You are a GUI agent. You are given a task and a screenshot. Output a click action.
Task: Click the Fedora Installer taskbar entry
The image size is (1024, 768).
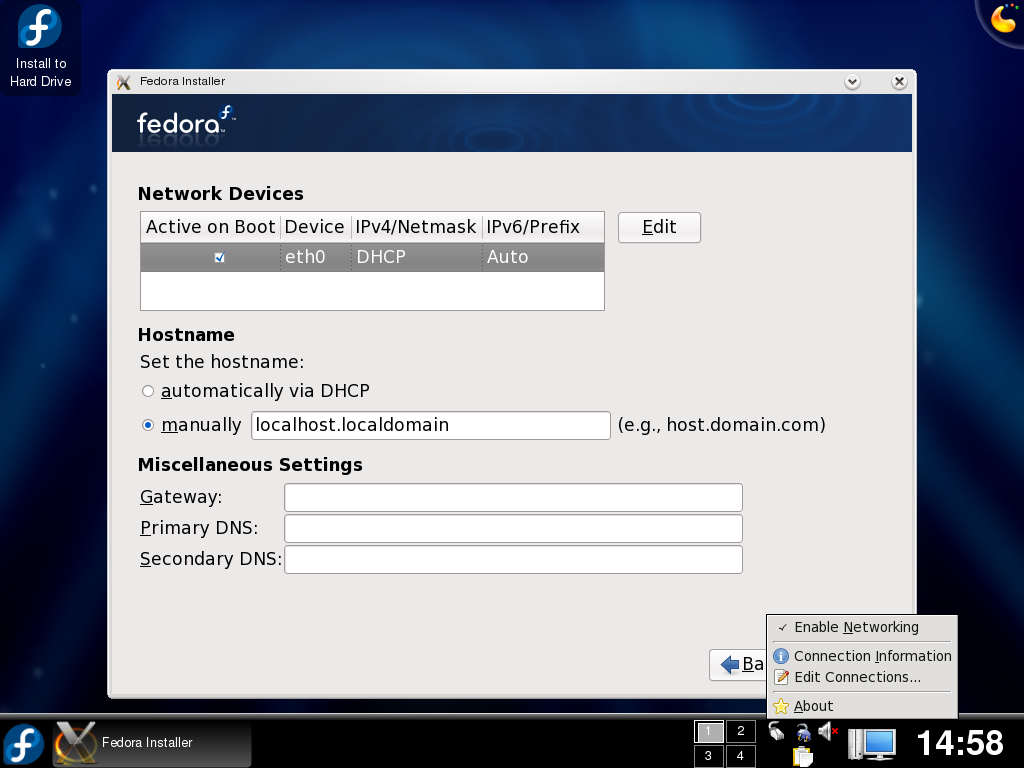pyautogui.click(x=152, y=743)
